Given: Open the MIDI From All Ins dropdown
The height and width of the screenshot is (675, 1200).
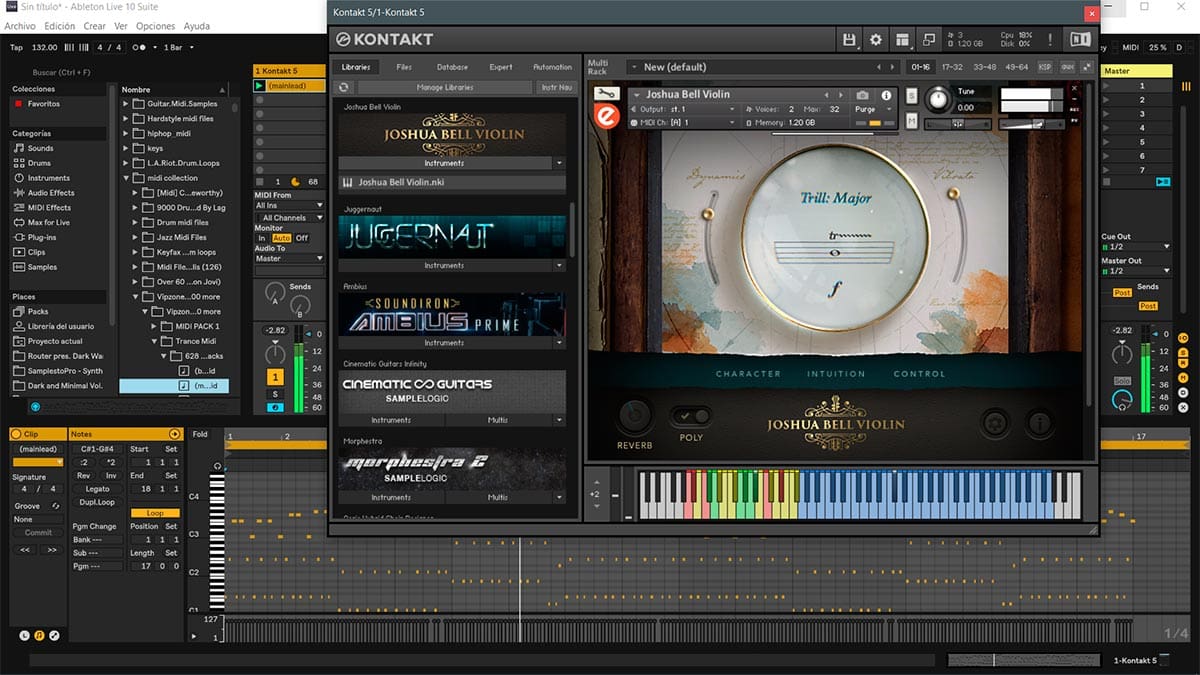Looking at the screenshot, I should (x=290, y=205).
